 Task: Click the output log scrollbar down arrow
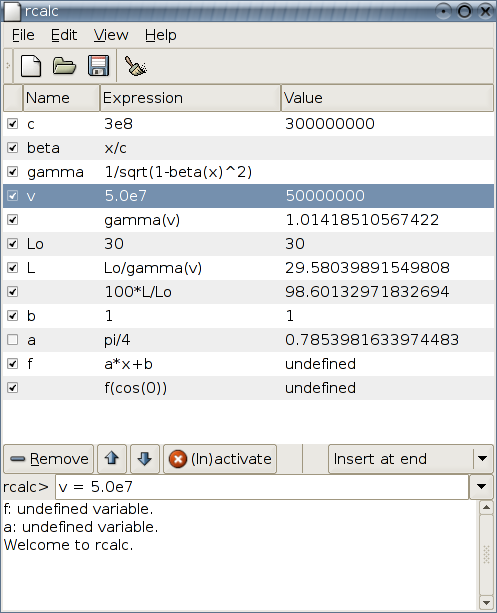486,602
